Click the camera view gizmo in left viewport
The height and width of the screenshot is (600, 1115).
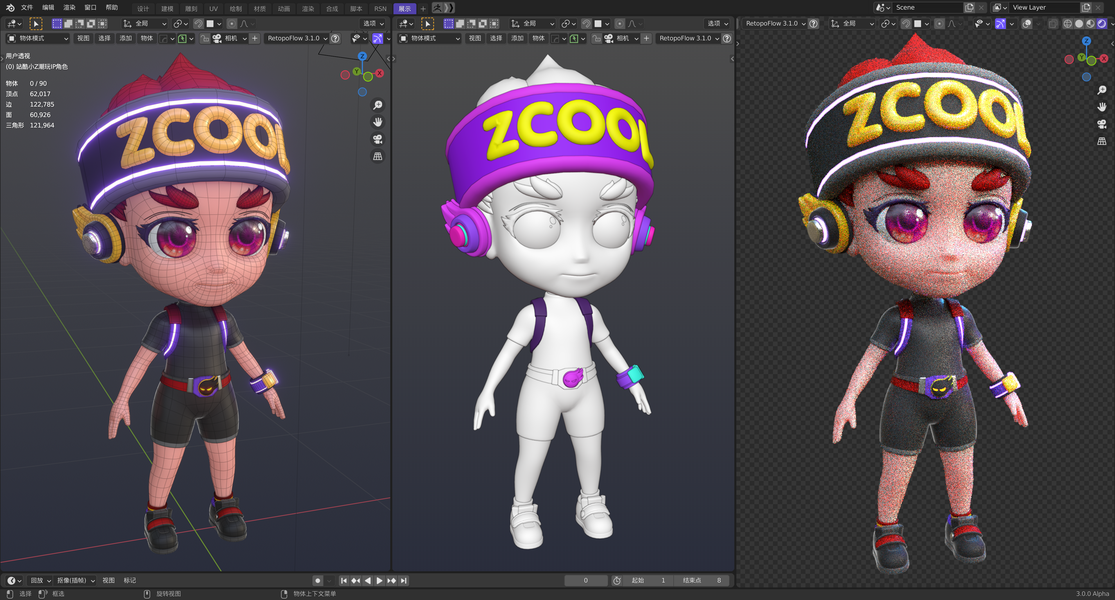[x=378, y=139]
